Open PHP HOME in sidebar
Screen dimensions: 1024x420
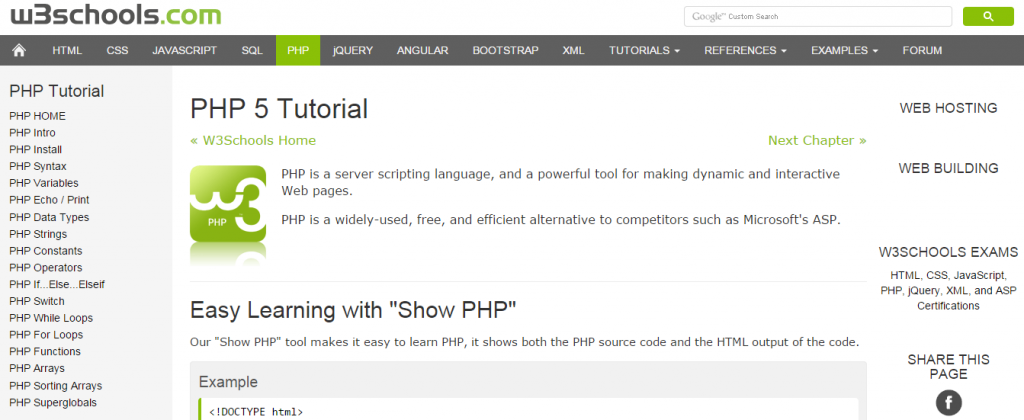tap(37, 116)
